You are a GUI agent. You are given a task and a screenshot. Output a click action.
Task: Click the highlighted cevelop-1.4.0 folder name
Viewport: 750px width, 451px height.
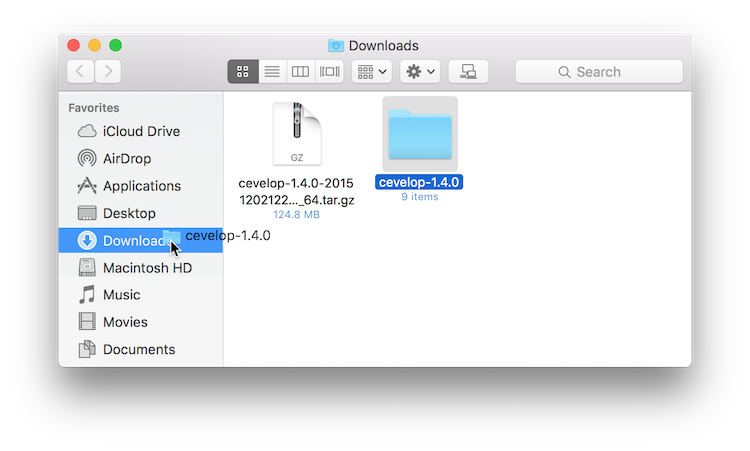[419, 182]
